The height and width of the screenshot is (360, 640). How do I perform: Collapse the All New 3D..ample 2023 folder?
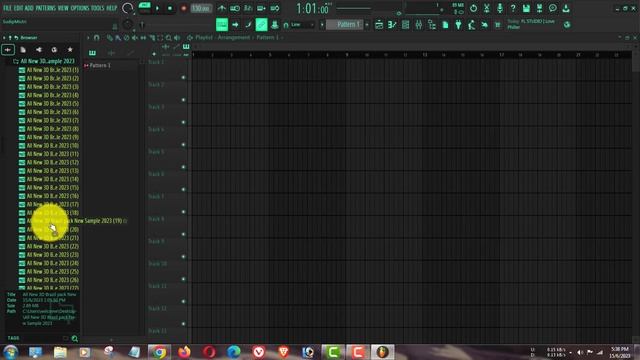pyautogui.click(x=44, y=61)
